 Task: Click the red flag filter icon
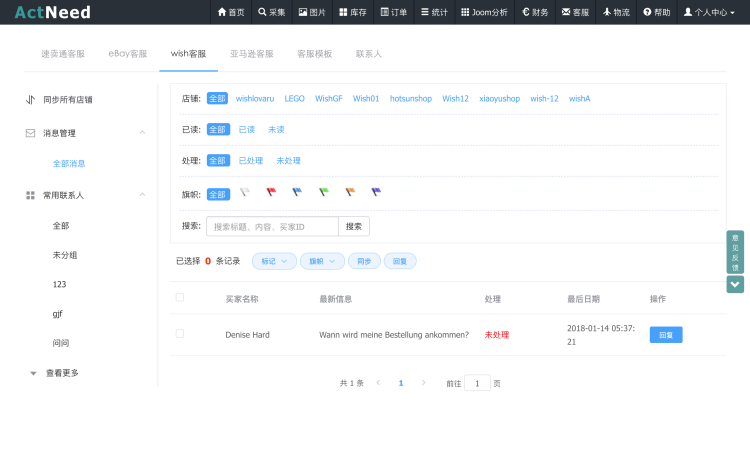[x=270, y=192]
